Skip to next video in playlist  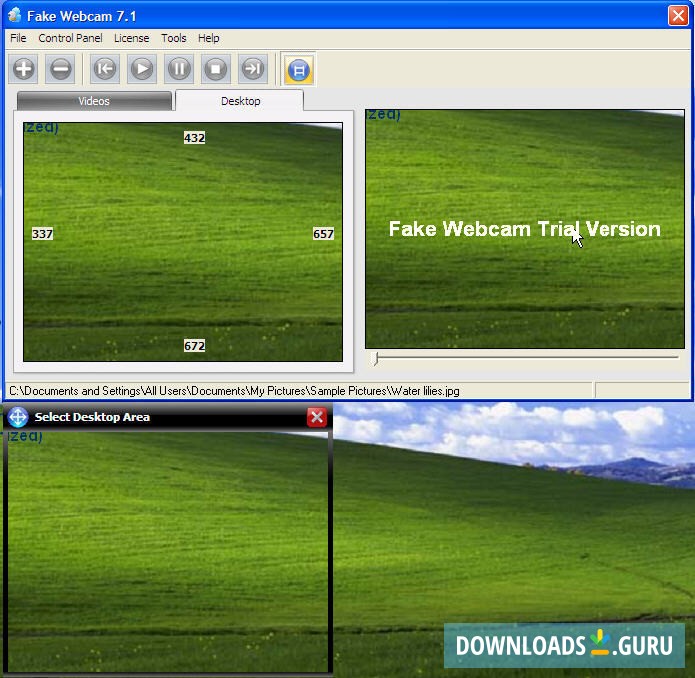click(253, 69)
